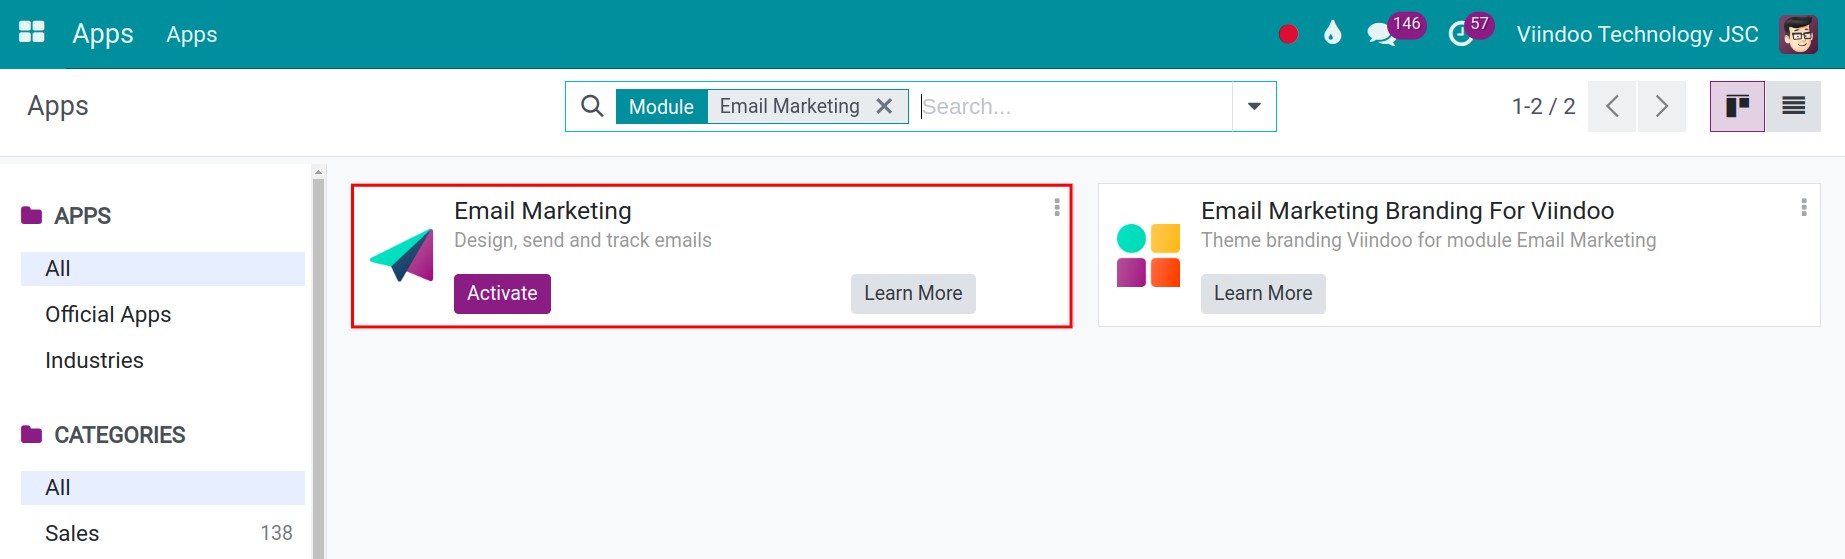
Task: Open Email Marketing card options menu
Action: point(1057,207)
